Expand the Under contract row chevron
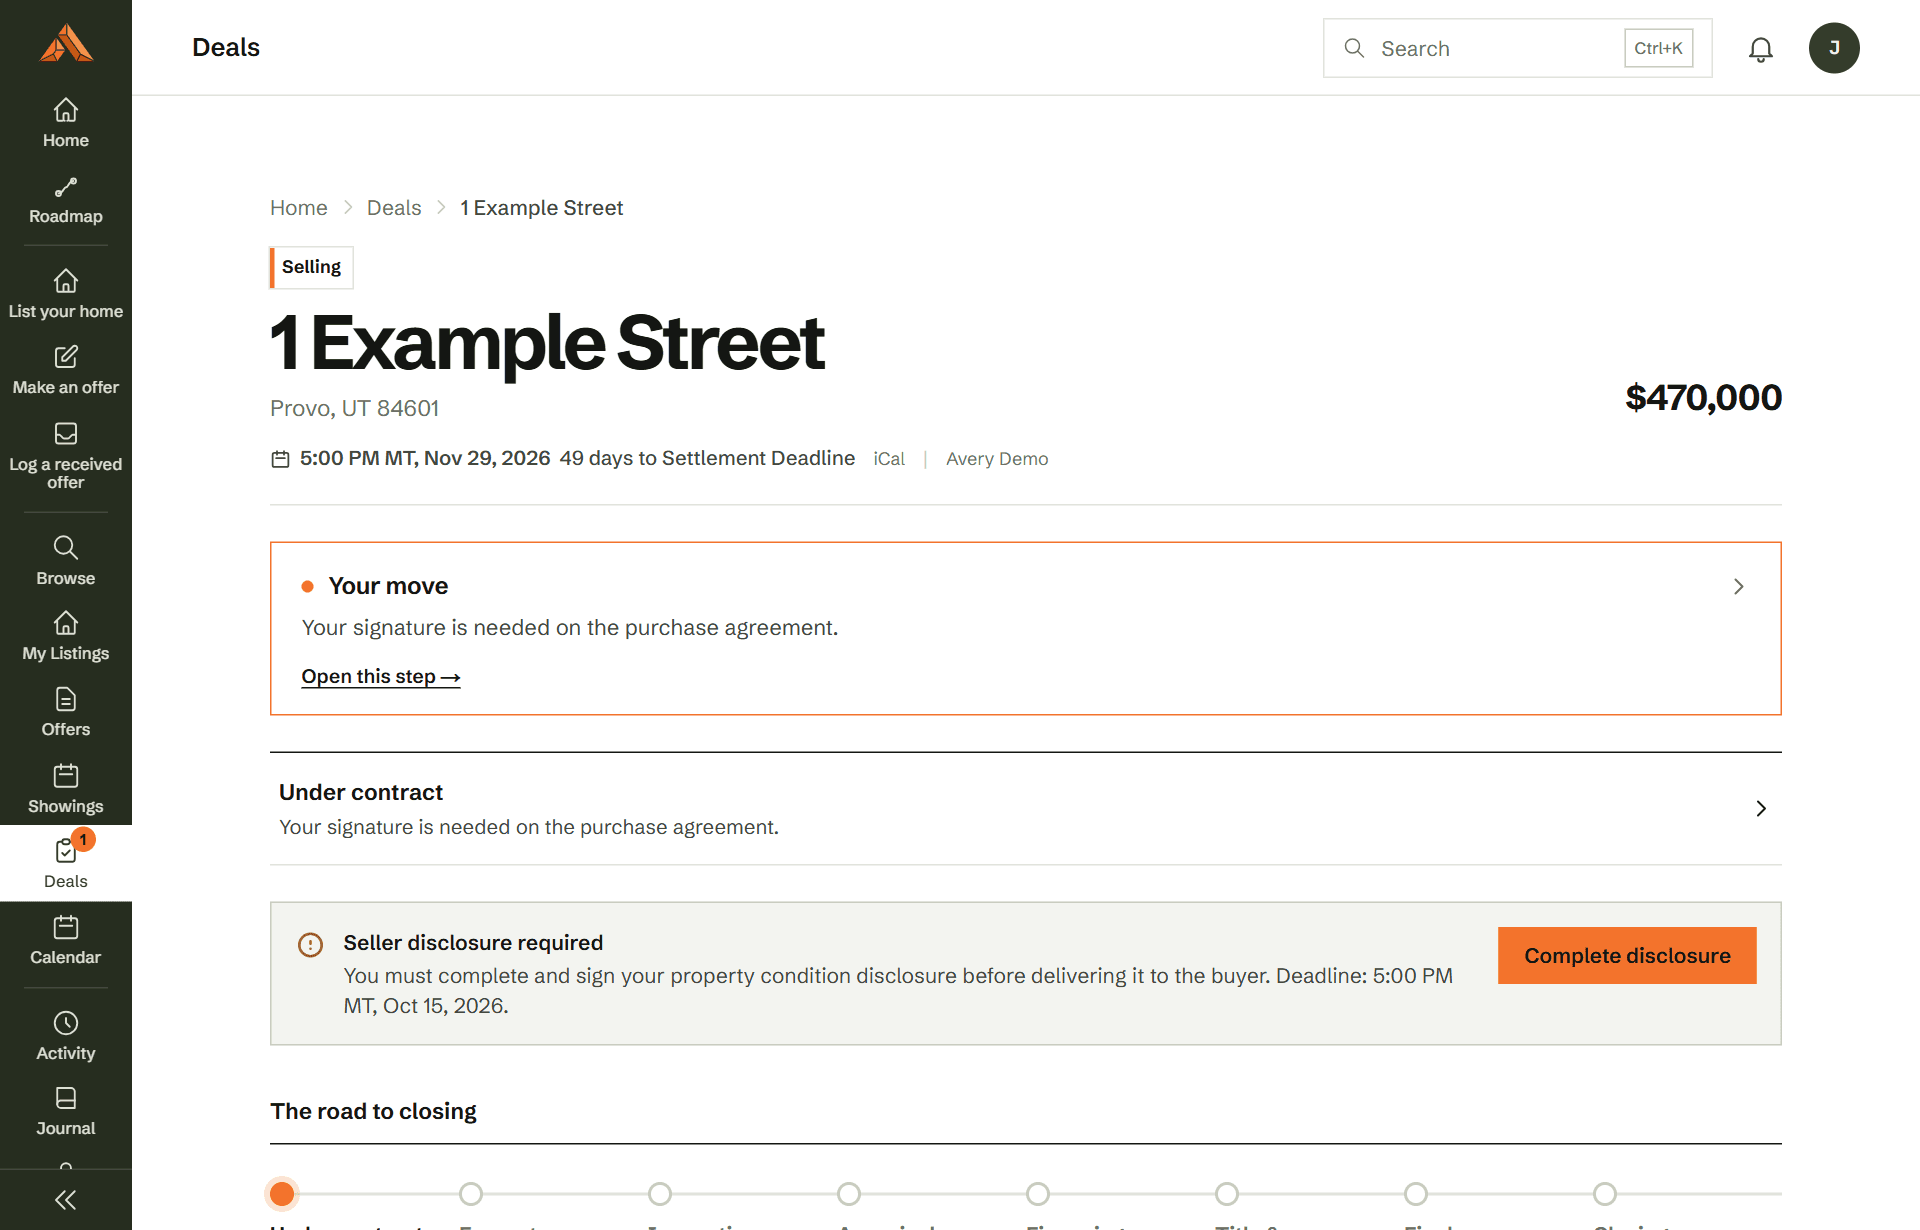 pyautogui.click(x=1761, y=808)
